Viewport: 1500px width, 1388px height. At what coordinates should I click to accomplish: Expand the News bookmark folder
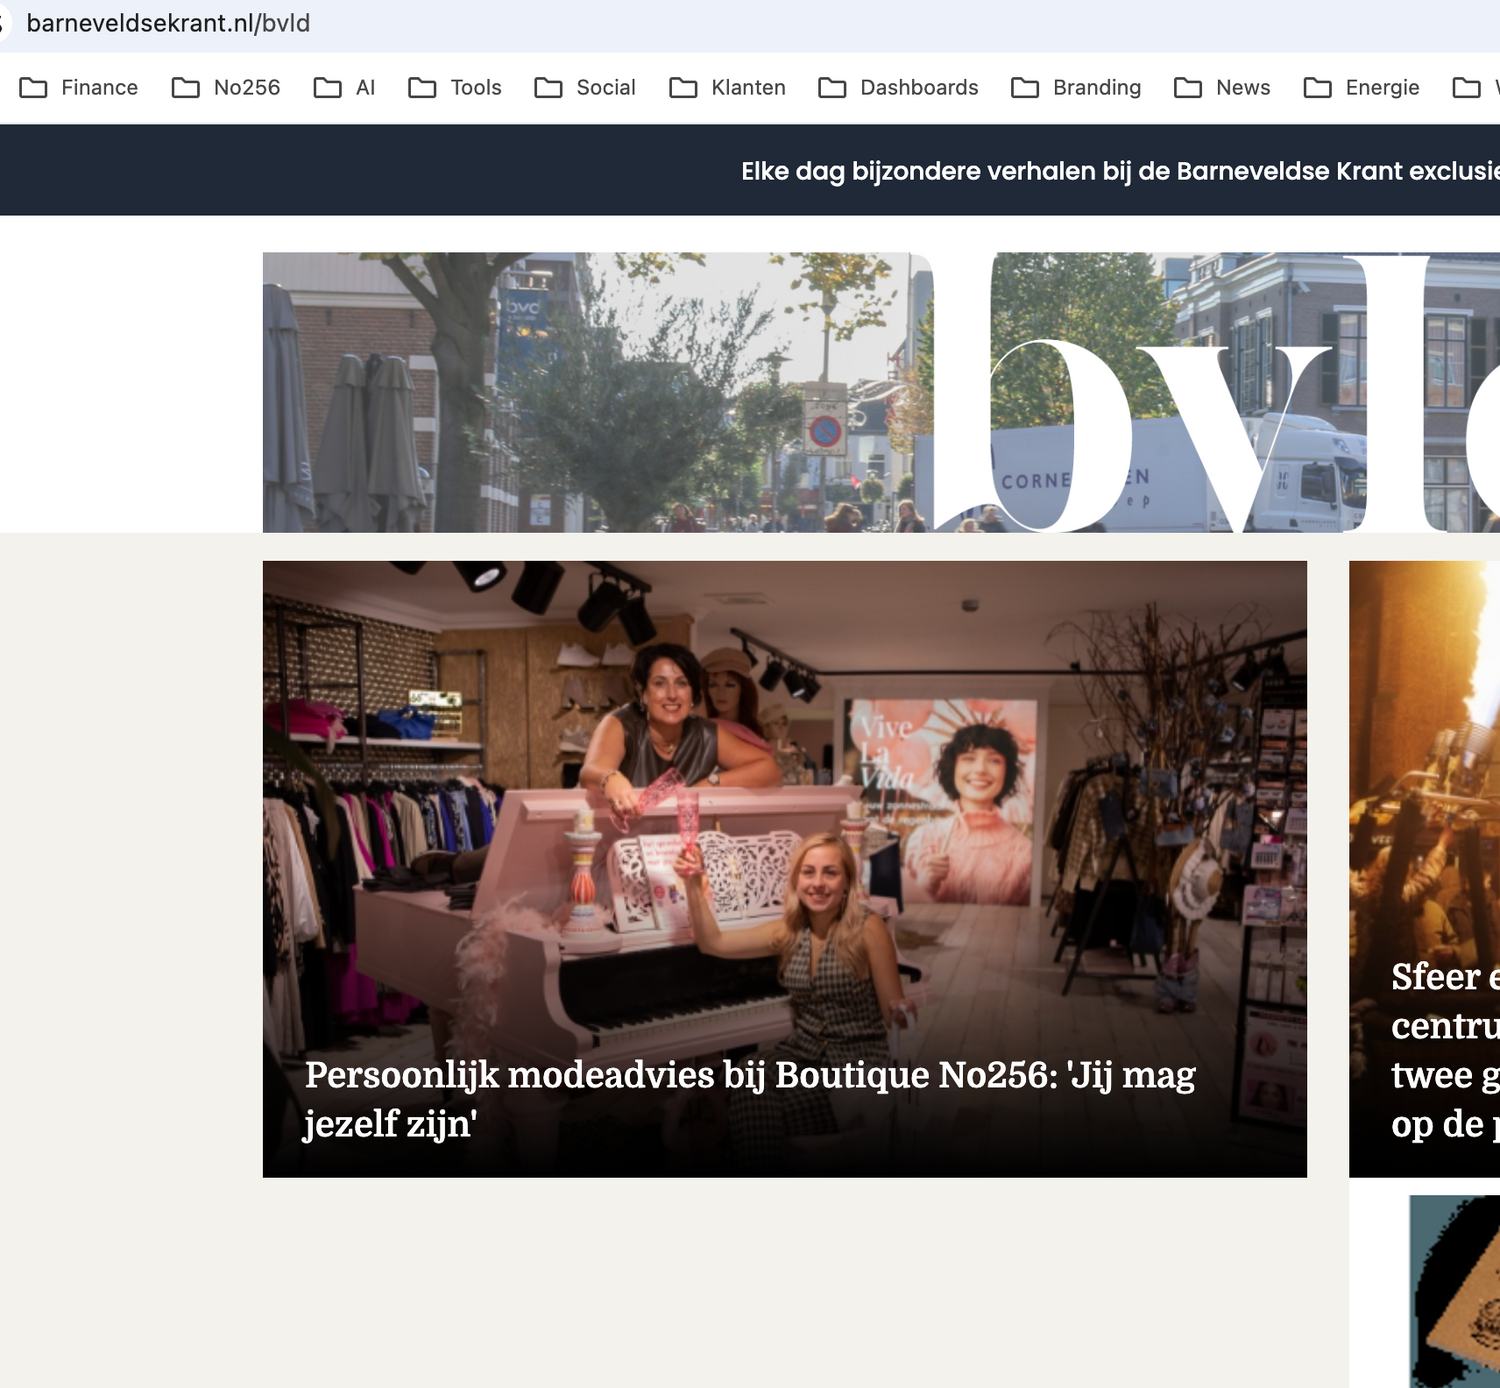pos(1222,88)
